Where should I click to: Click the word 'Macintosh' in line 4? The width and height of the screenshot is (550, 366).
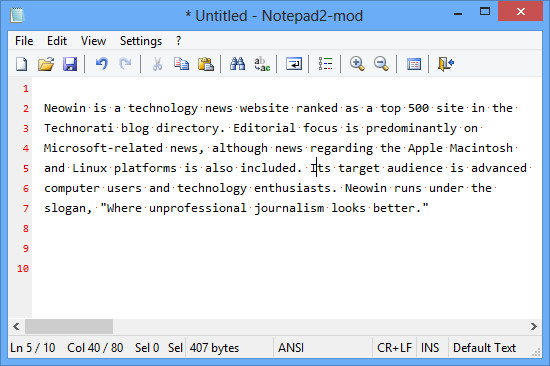481,148
